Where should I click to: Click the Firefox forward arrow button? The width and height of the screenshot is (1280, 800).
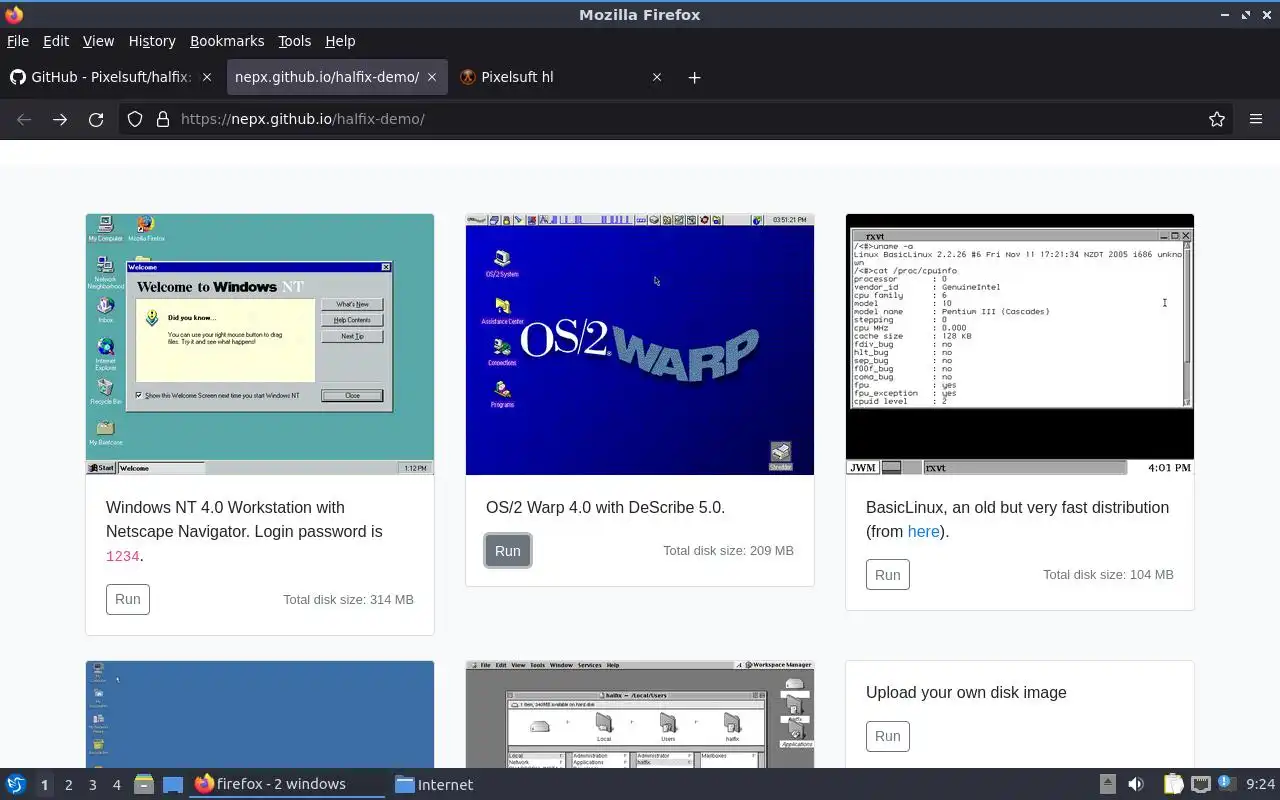[x=60, y=119]
